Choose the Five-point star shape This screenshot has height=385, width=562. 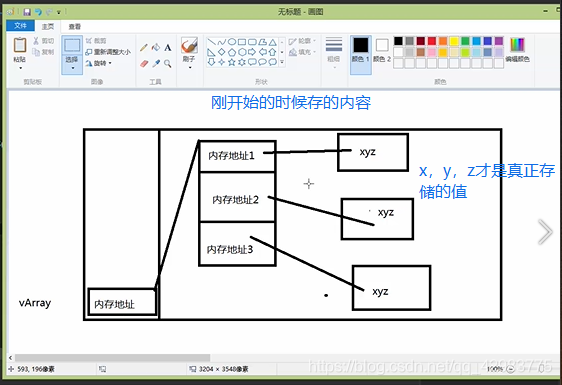[x=232, y=62]
